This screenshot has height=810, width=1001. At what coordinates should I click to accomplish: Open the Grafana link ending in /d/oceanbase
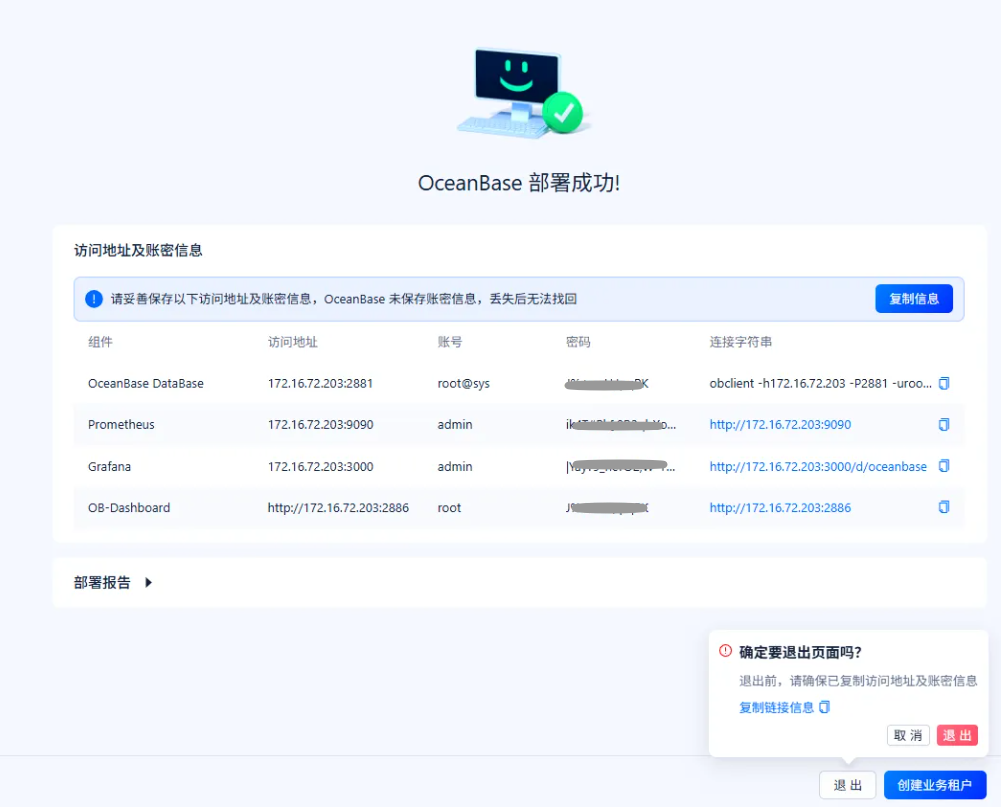818,467
